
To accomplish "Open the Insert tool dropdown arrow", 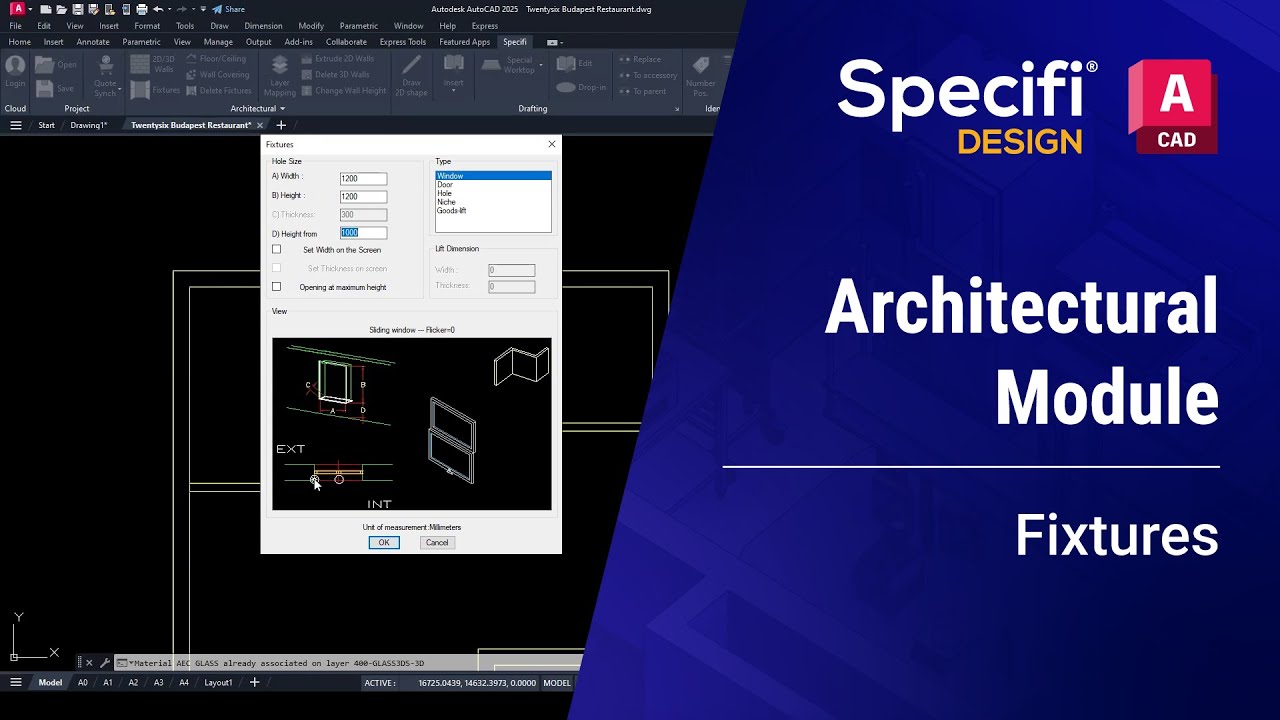I will pyautogui.click(x=453, y=91).
